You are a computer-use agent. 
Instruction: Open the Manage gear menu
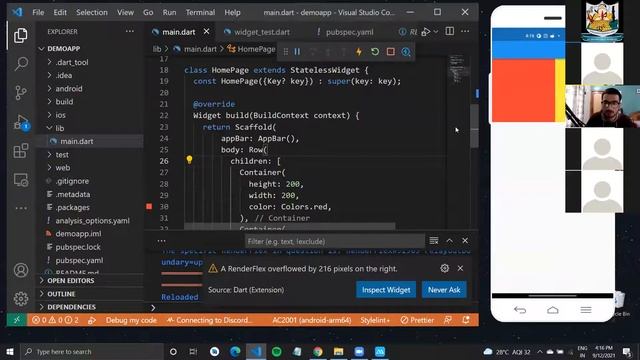pyautogui.click(x=20, y=299)
